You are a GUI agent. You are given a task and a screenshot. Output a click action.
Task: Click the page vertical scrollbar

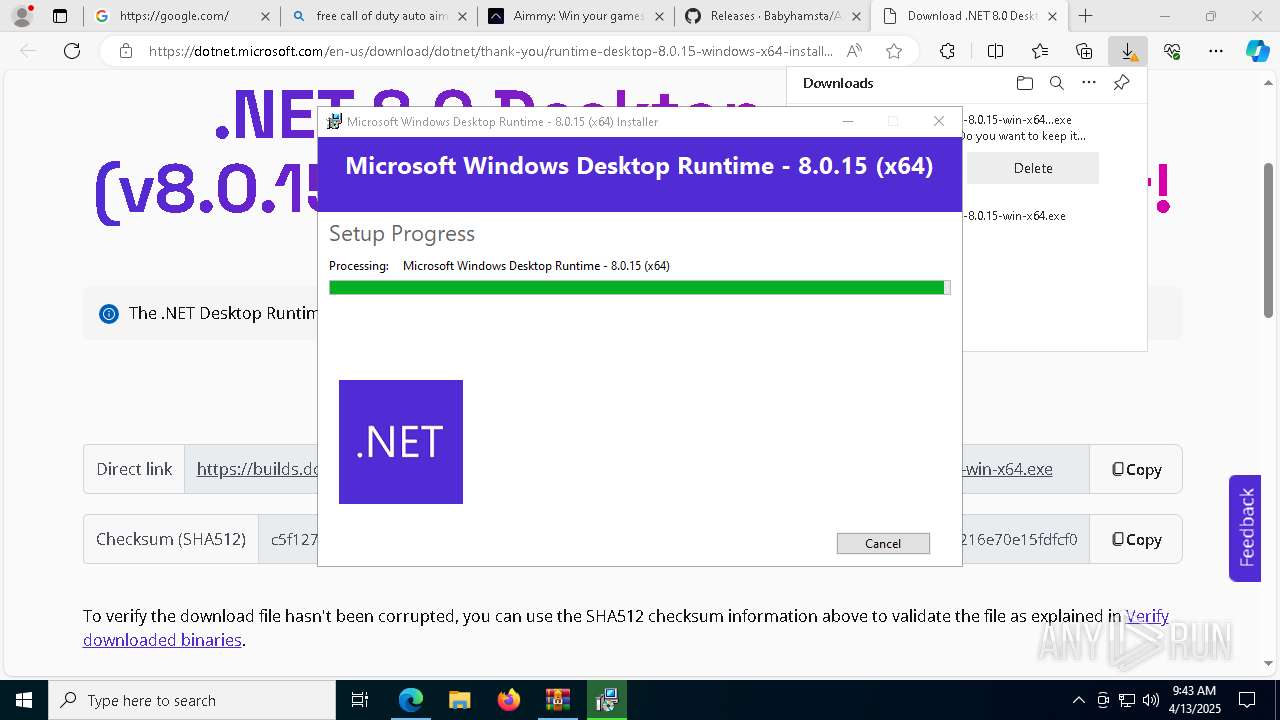(1269, 240)
